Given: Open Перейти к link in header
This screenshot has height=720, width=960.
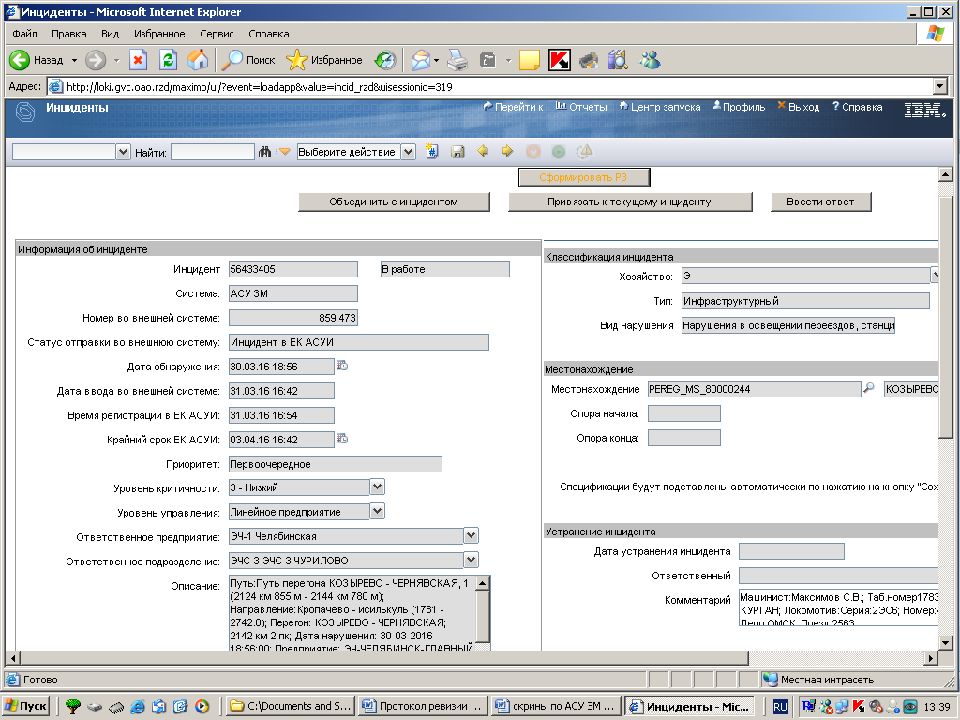Looking at the screenshot, I should click(513, 107).
